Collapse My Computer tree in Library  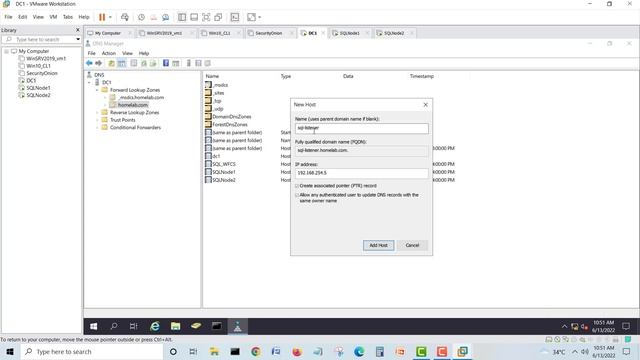(x=6, y=51)
